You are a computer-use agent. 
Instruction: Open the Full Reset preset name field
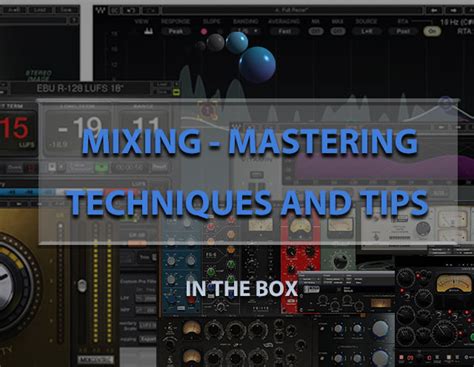[x=292, y=11]
